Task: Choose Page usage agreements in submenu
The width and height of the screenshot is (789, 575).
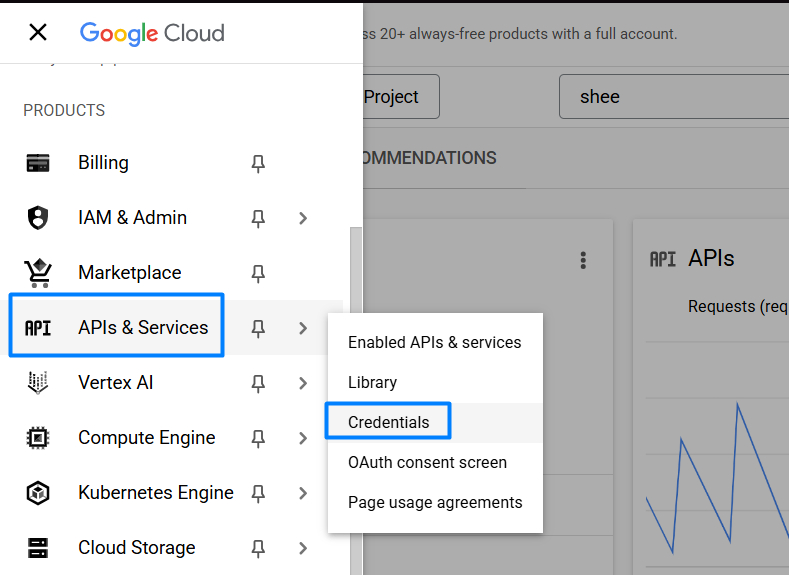Action: 435,503
